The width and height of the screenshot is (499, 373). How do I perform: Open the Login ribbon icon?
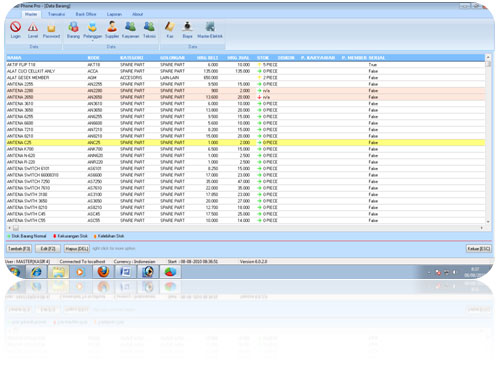(15, 30)
